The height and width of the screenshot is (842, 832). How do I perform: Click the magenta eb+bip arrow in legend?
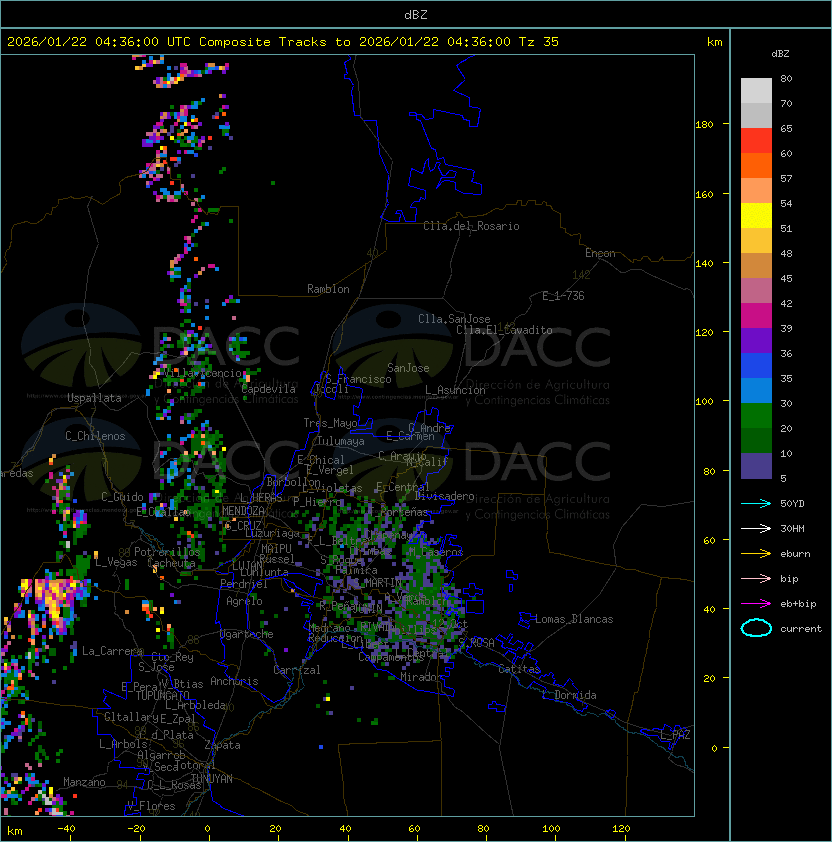756,604
